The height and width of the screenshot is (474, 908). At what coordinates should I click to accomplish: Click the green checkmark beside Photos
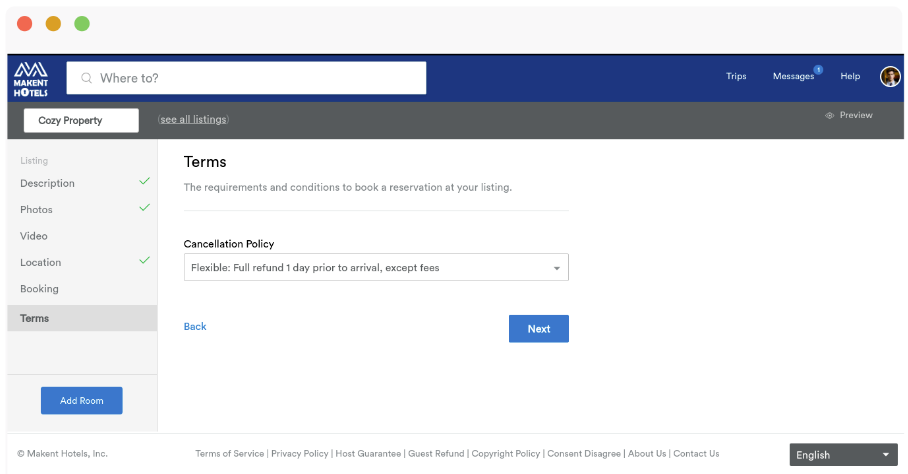pos(144,207)
